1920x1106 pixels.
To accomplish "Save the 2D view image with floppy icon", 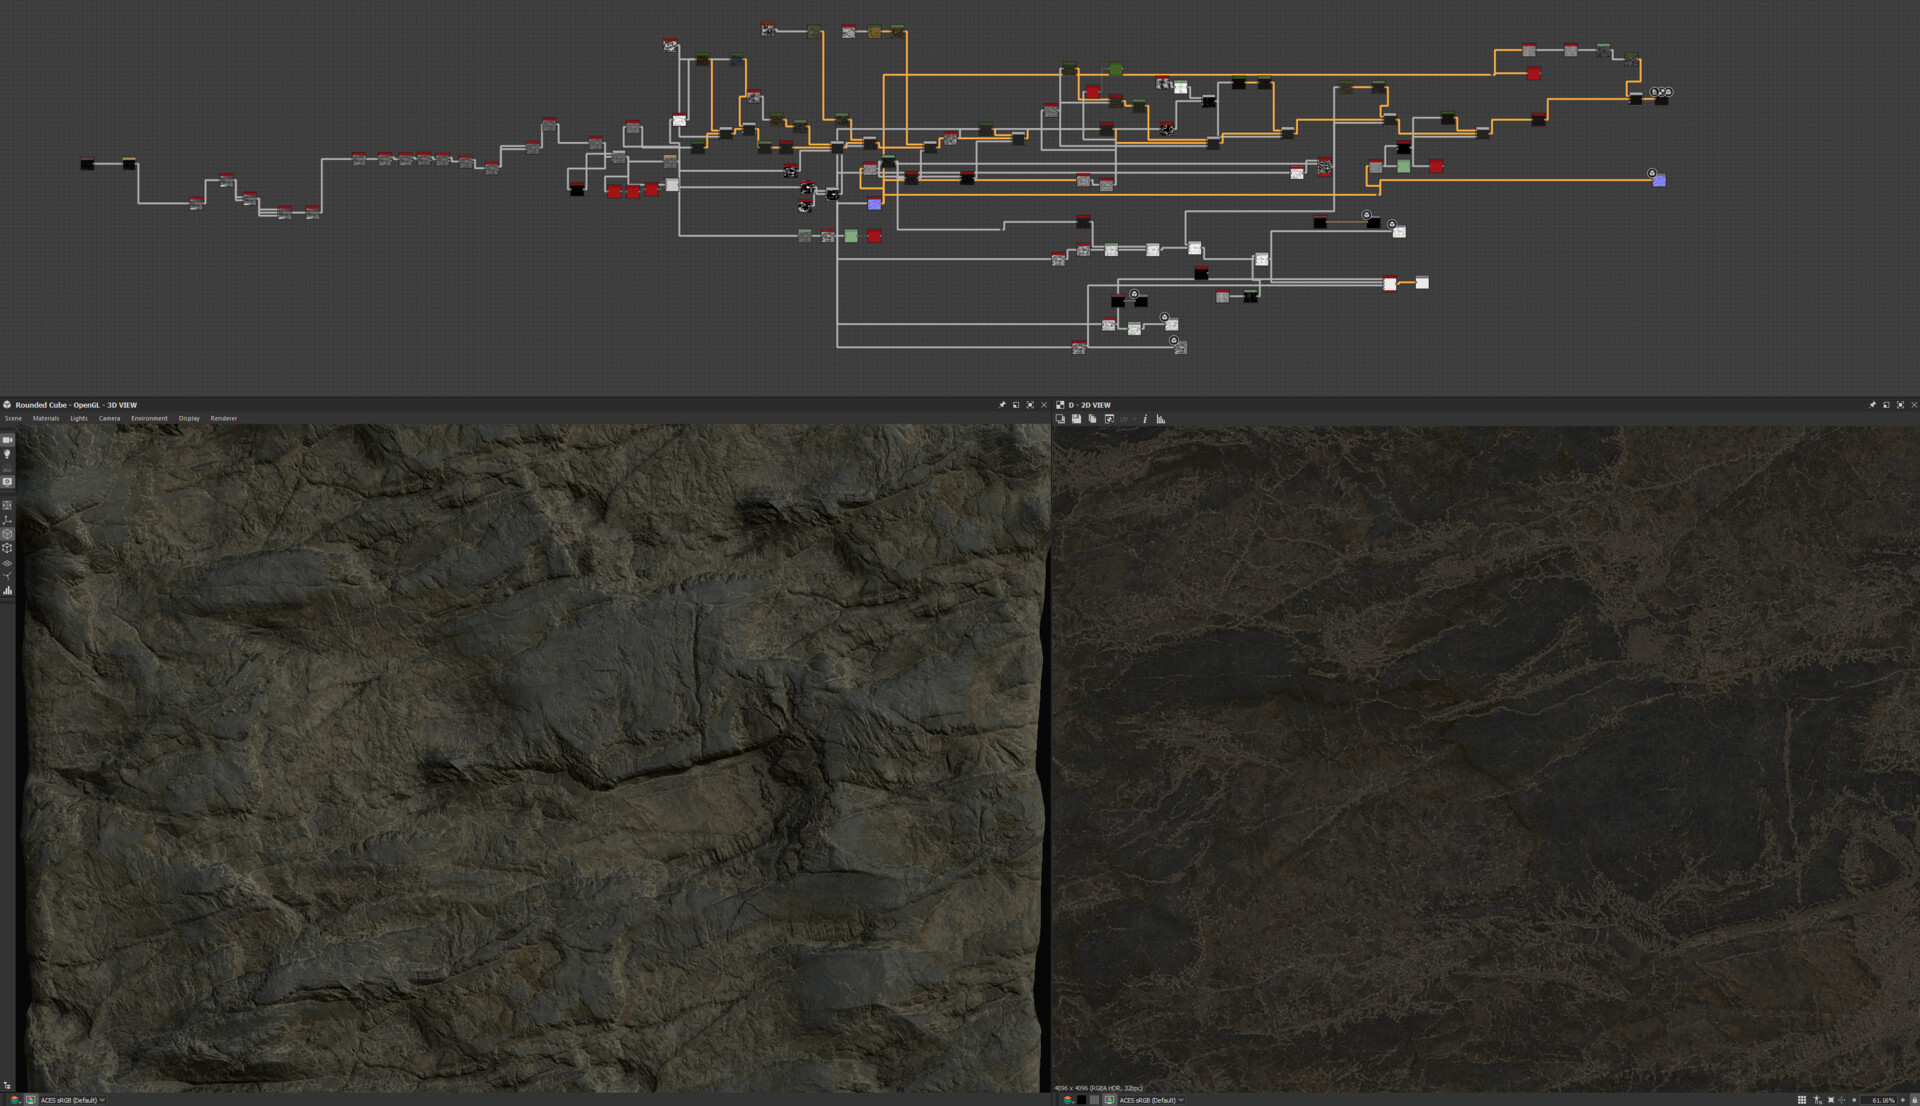I will 1076,419.
